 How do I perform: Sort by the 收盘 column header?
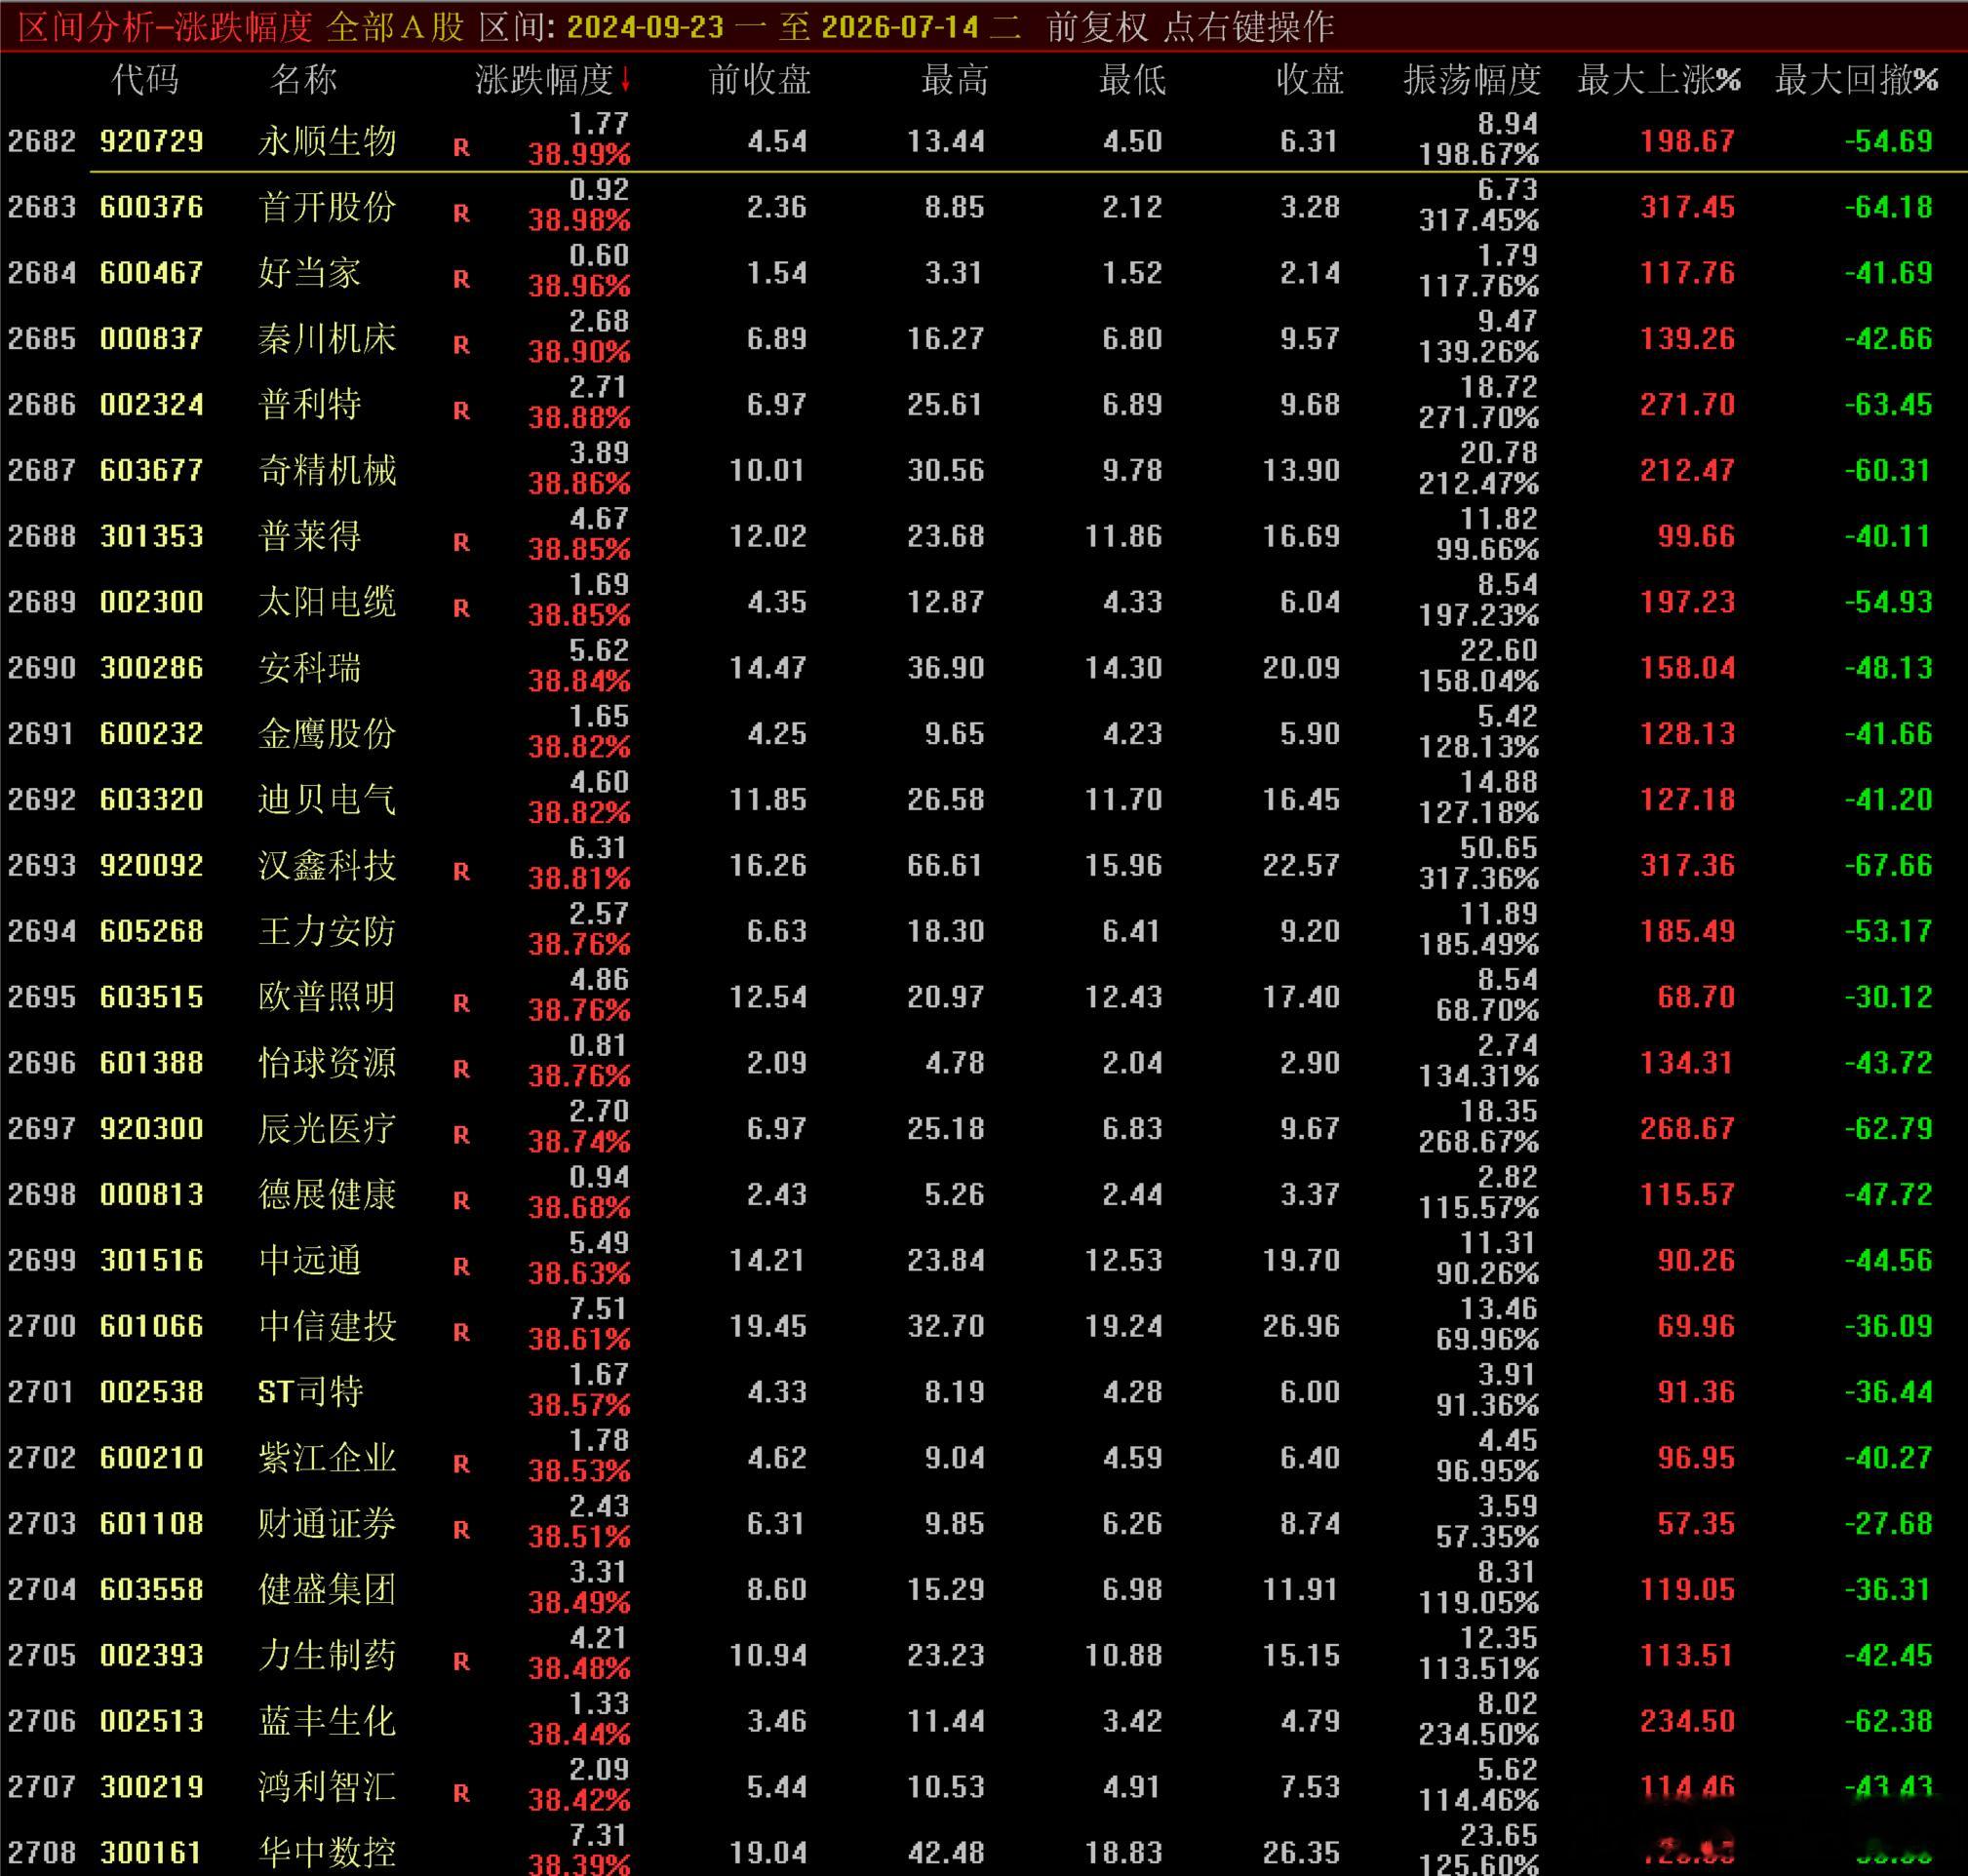pyautogui.click(x=1310, y=80)
